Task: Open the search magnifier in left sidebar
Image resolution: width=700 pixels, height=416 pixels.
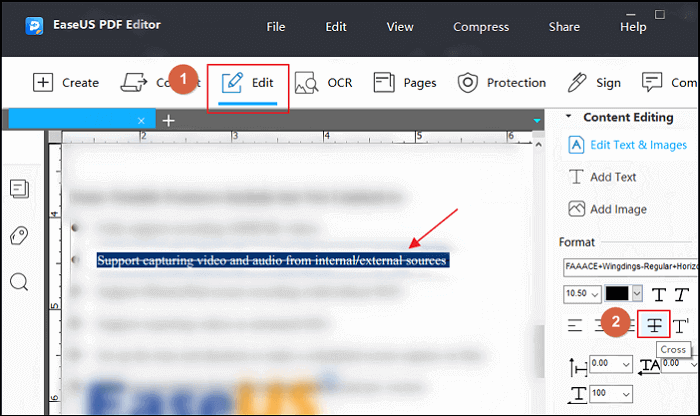Action: tap(19, 281)
